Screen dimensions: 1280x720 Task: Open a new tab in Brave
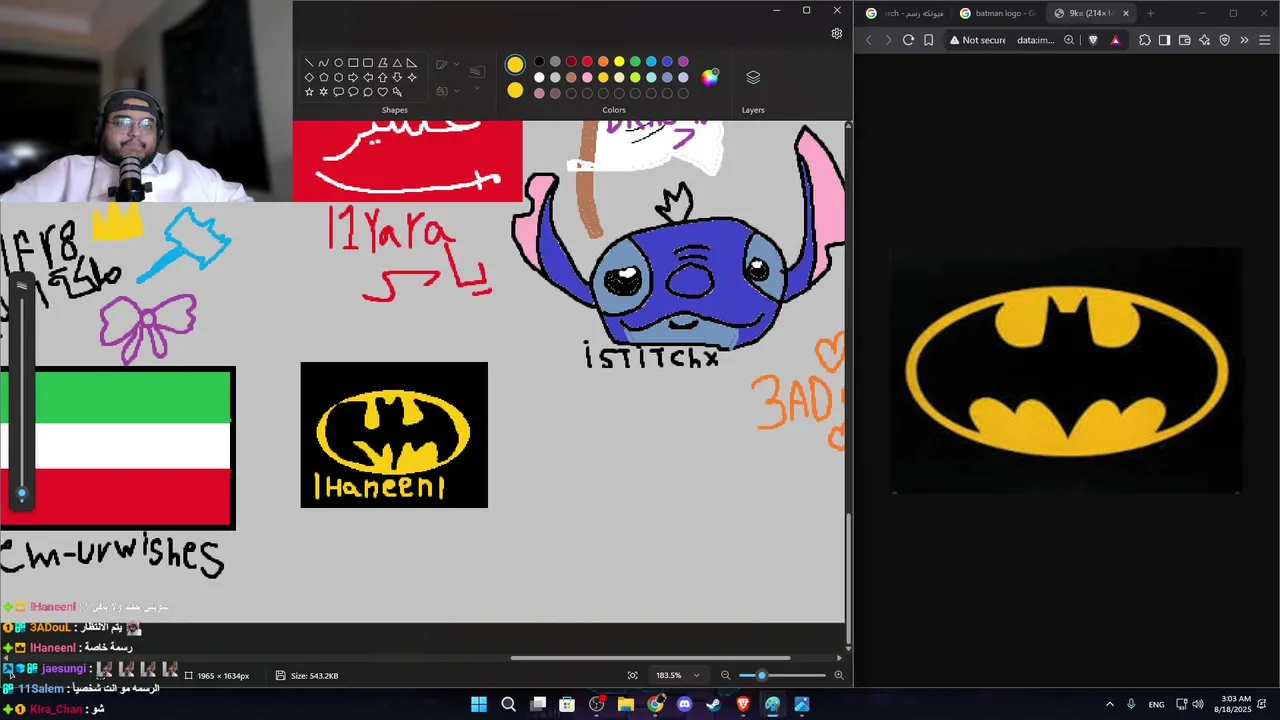click(1150, 13)
